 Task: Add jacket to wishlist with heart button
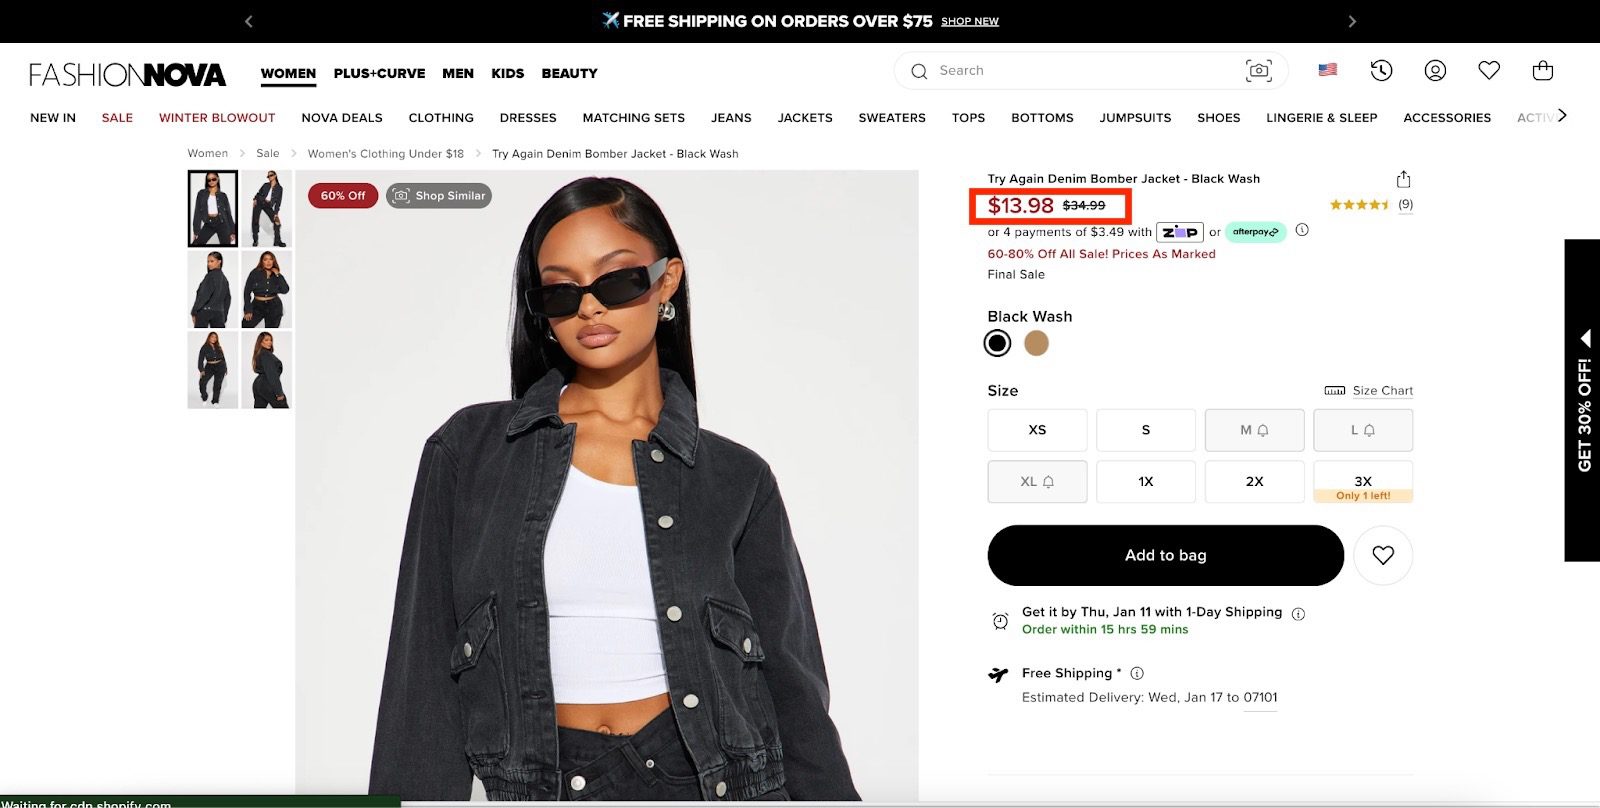(1382, 555)
